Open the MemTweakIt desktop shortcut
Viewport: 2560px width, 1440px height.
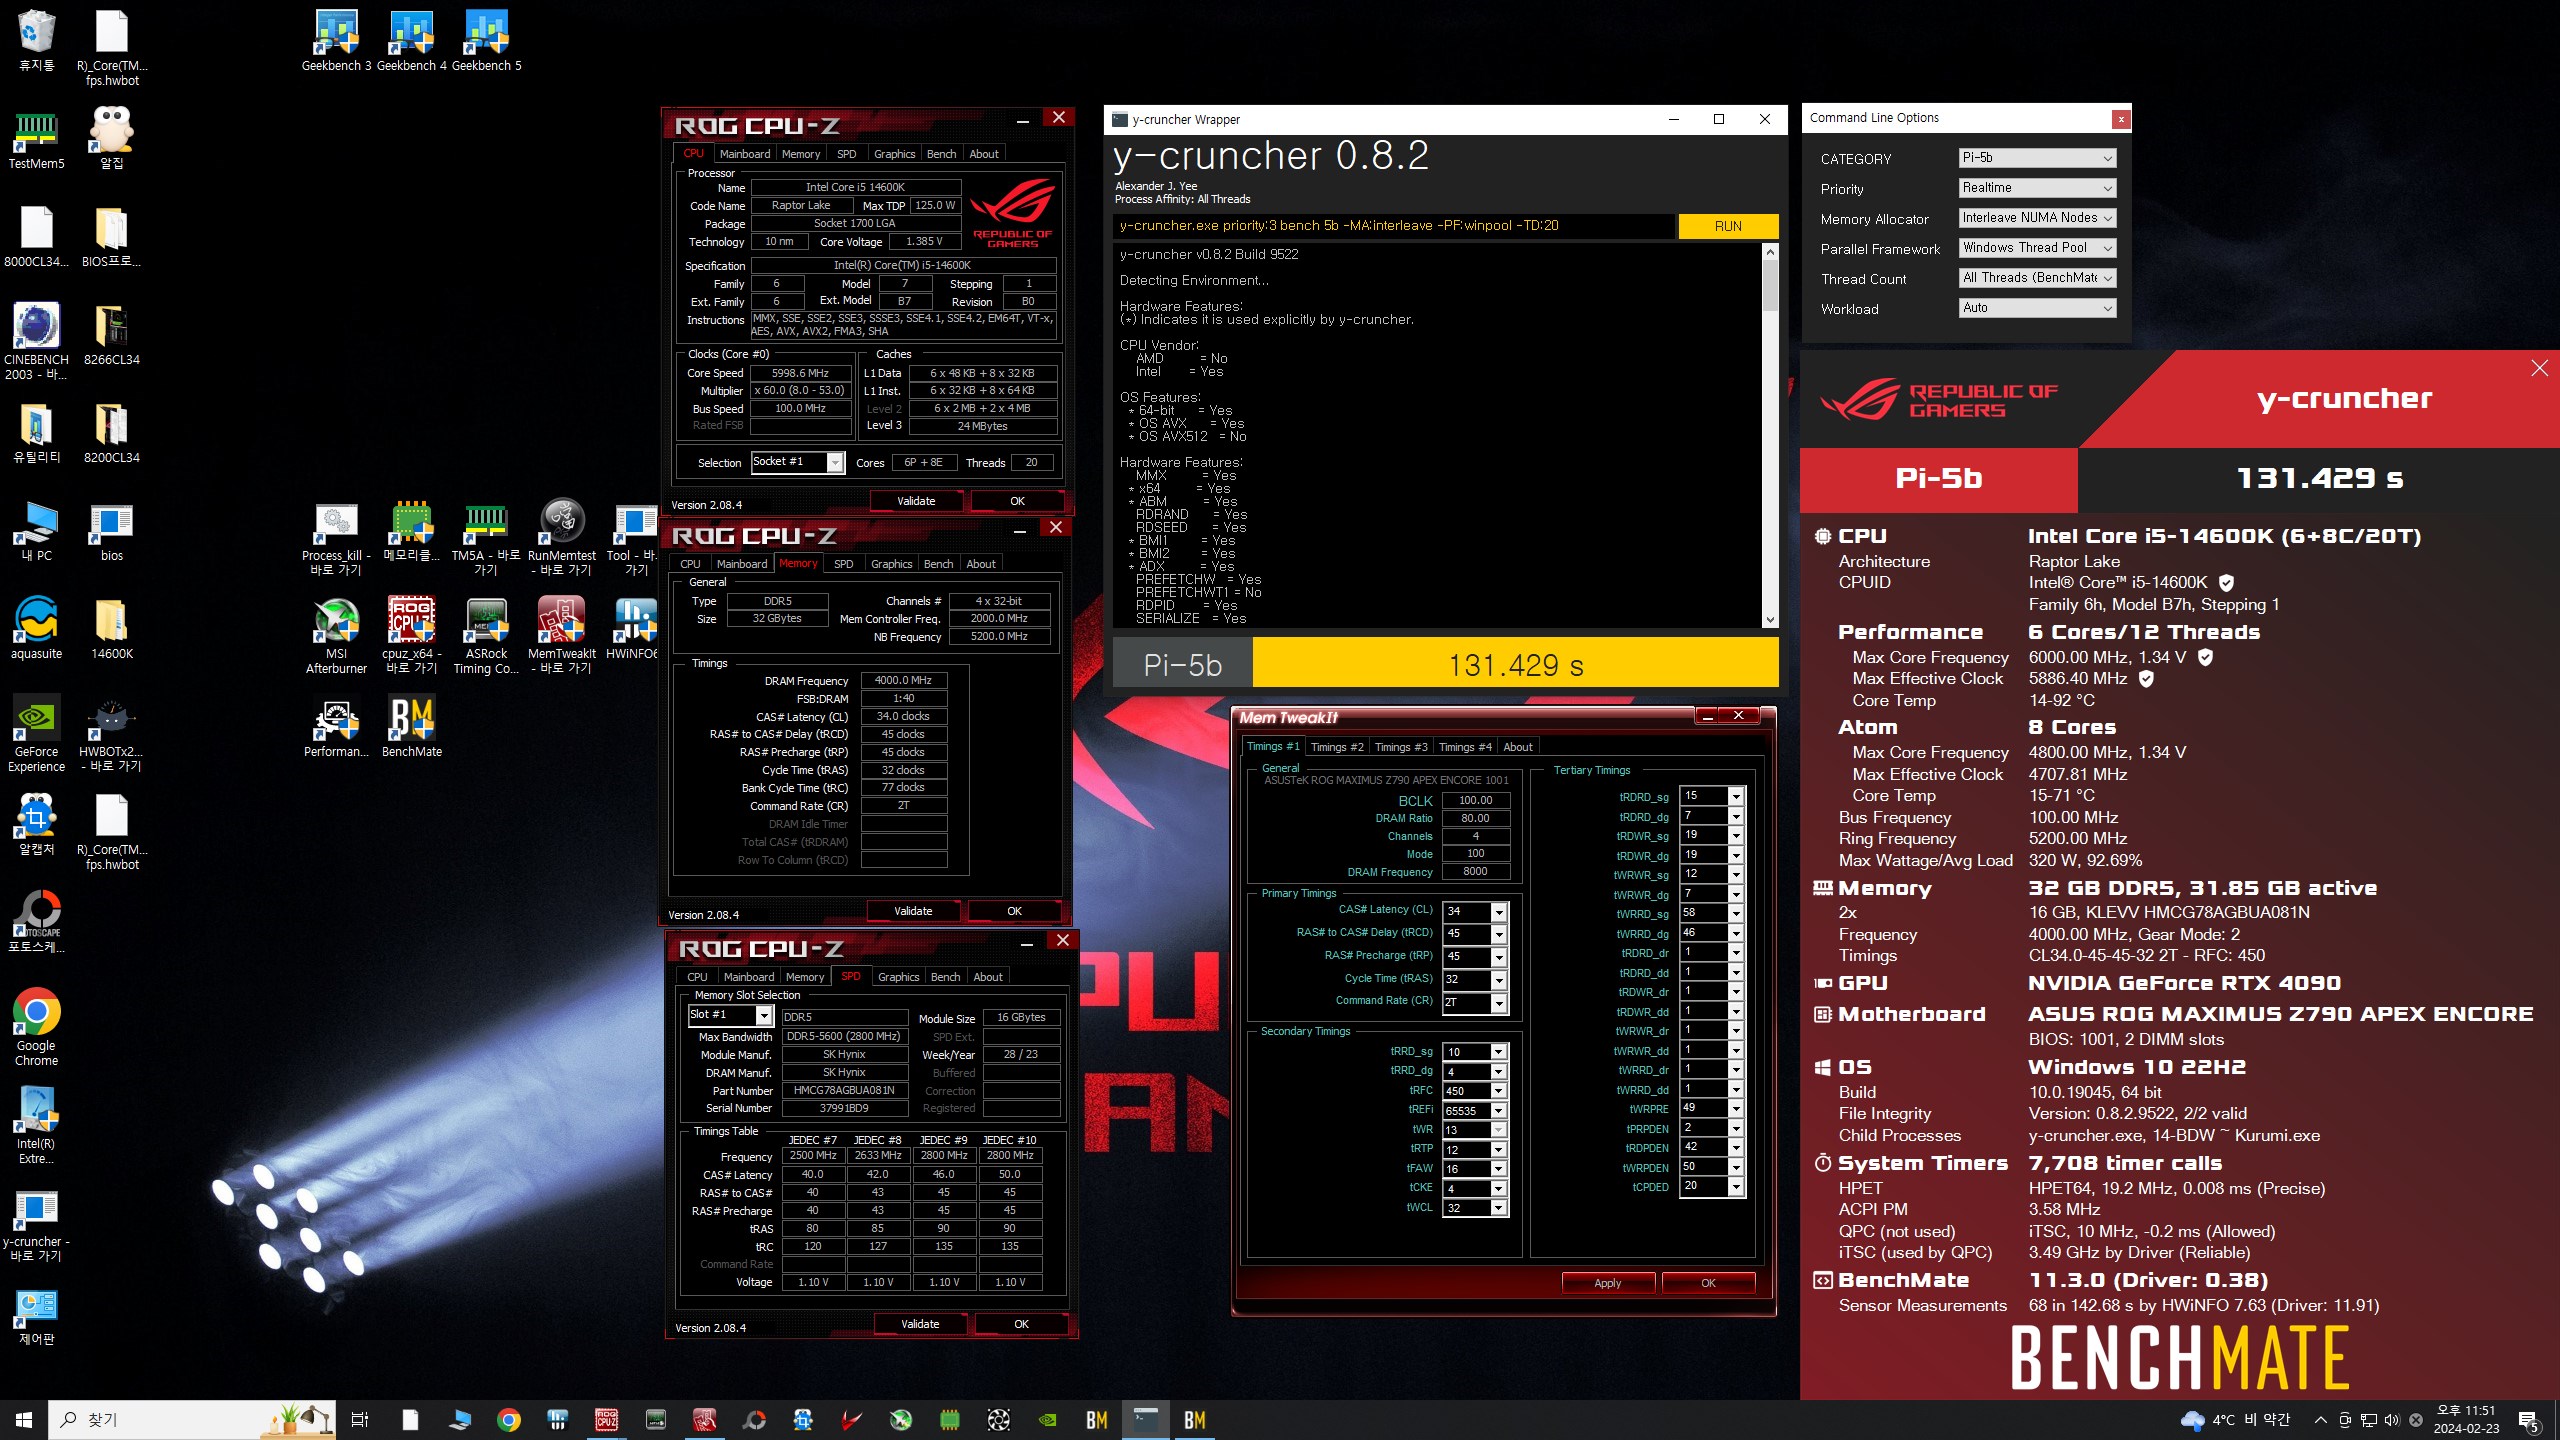561,635
